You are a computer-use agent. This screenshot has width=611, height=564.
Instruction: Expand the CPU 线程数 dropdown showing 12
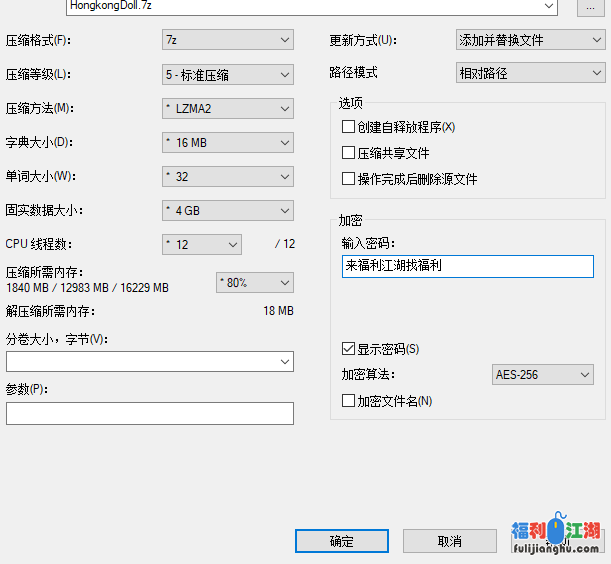pos(202,245)
